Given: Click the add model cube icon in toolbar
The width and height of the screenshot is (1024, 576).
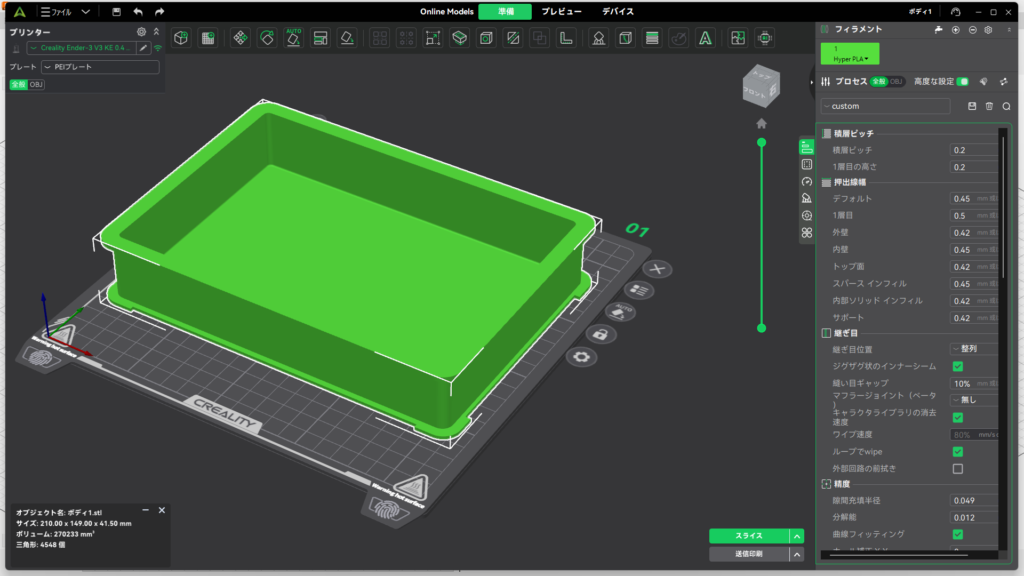Looking at the screenshot, I should click(181, 38).
